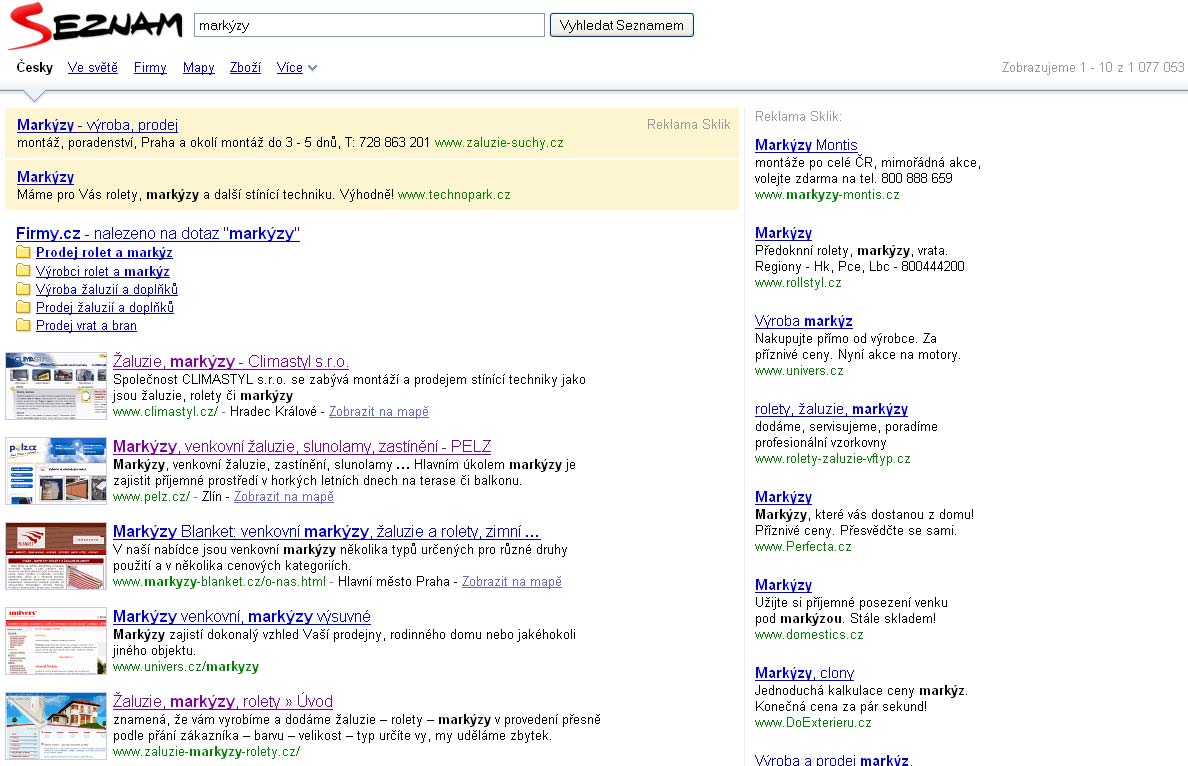Screen dimensions: 1188x766
Task: Open the Firmy tab
Action: (150, 67)
